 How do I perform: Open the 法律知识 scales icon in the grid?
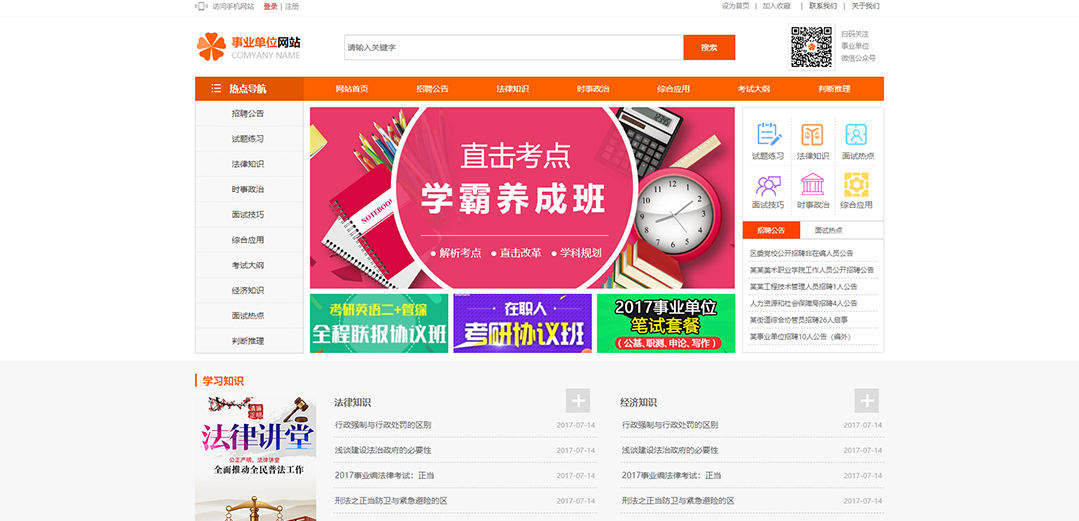point(812,134)
